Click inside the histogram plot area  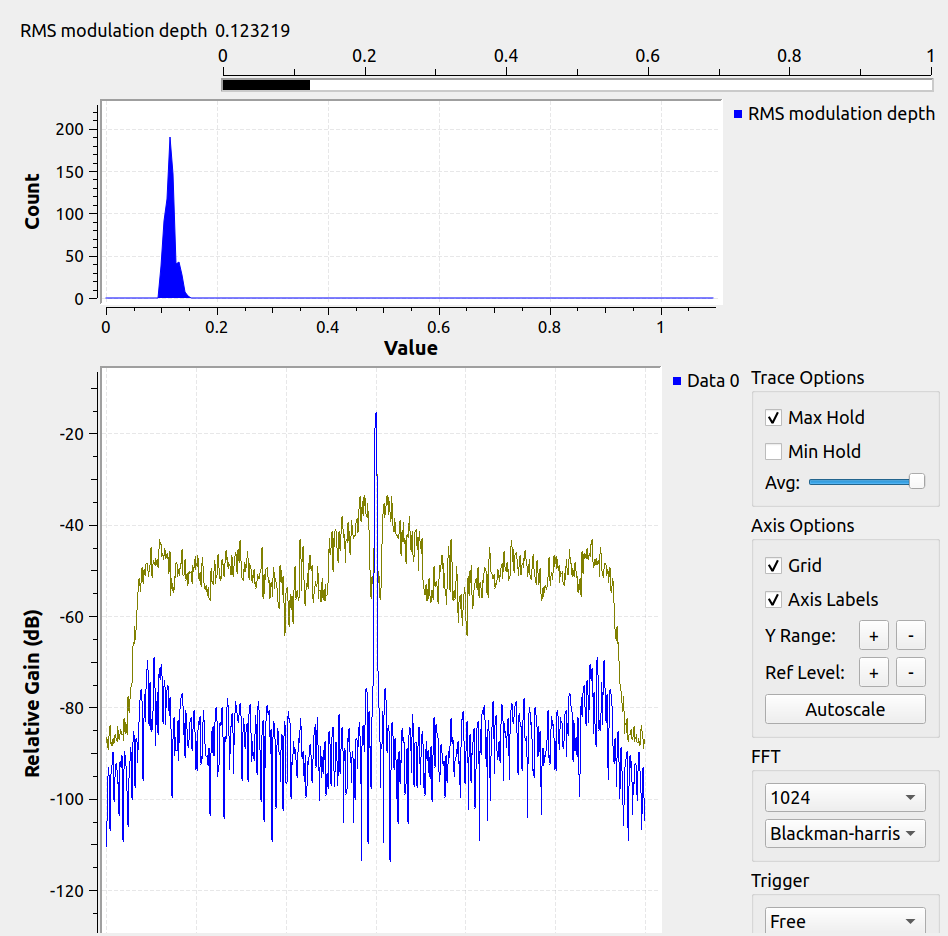tap(400, 200)
